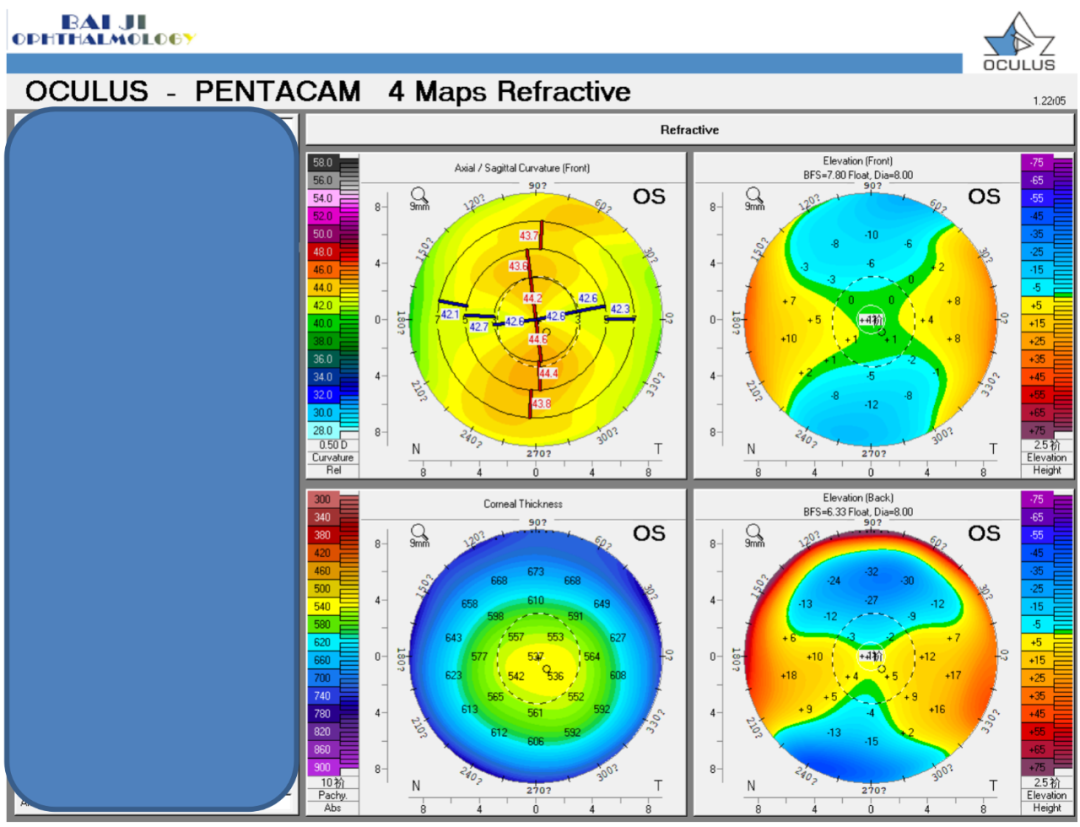Click the Bai Ji Ophthalmology logo
The height and width of the screenshot is (827, 1080).
pos(102,30)
